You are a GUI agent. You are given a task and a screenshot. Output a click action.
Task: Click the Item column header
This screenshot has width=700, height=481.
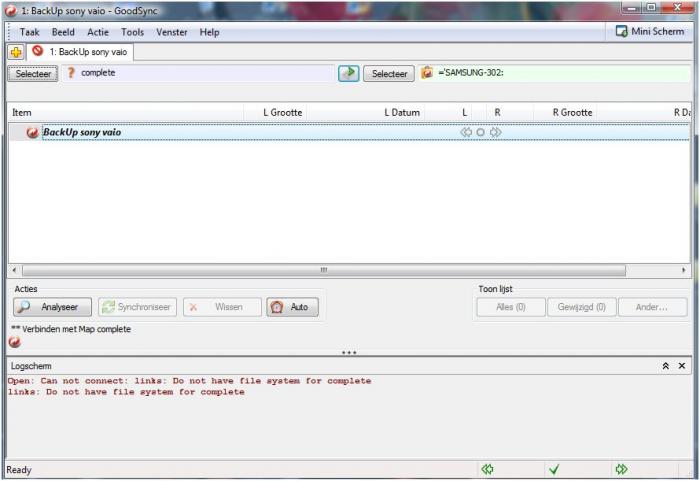pyautogui.click(x=126, y=113)
